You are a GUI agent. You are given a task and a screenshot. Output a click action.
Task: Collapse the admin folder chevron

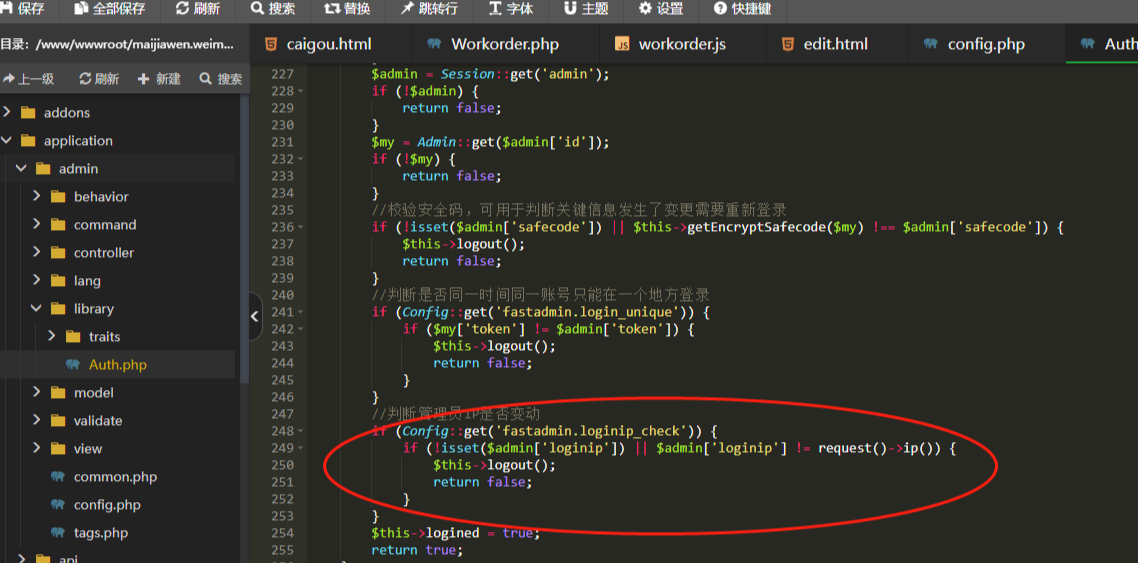click(22, 168)
